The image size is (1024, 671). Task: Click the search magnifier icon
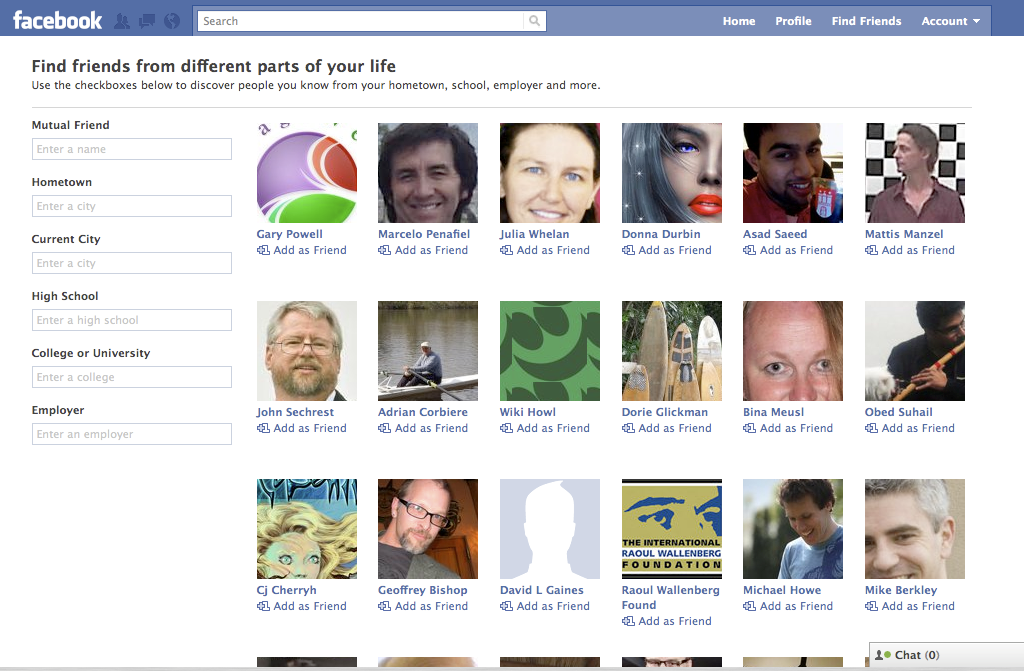(535, 20)
